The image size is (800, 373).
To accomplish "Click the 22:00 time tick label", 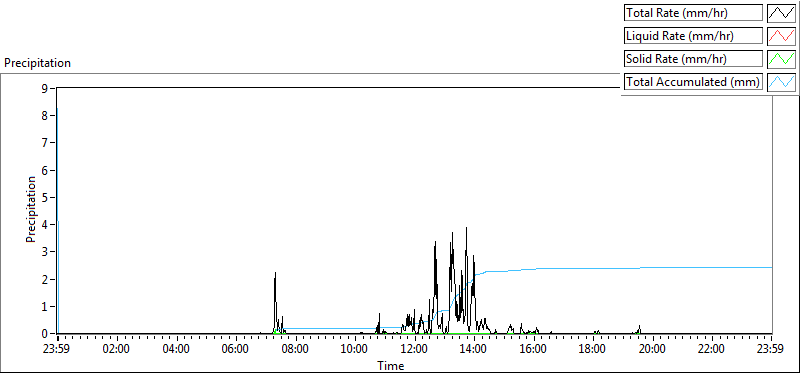I will [712, 350].
